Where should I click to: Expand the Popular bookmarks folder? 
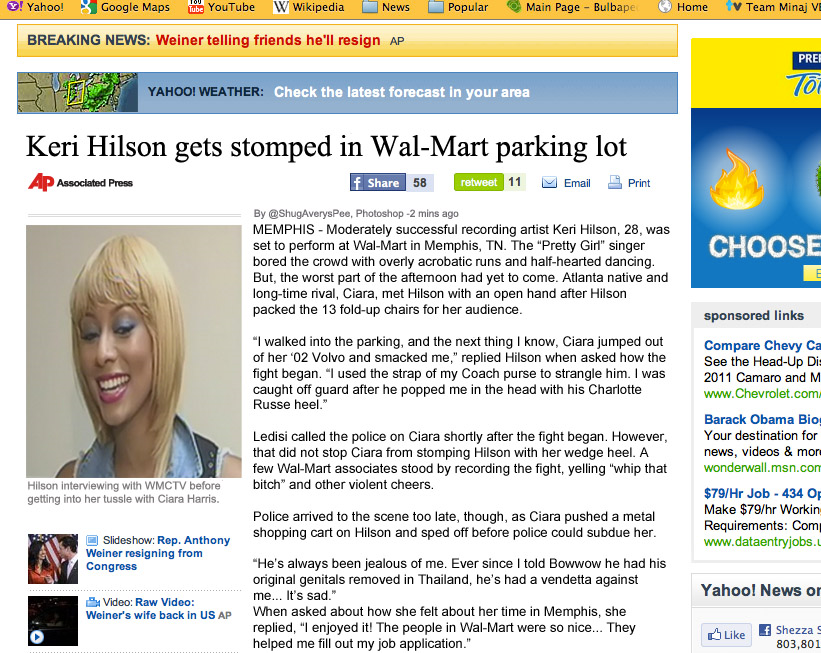458,7
